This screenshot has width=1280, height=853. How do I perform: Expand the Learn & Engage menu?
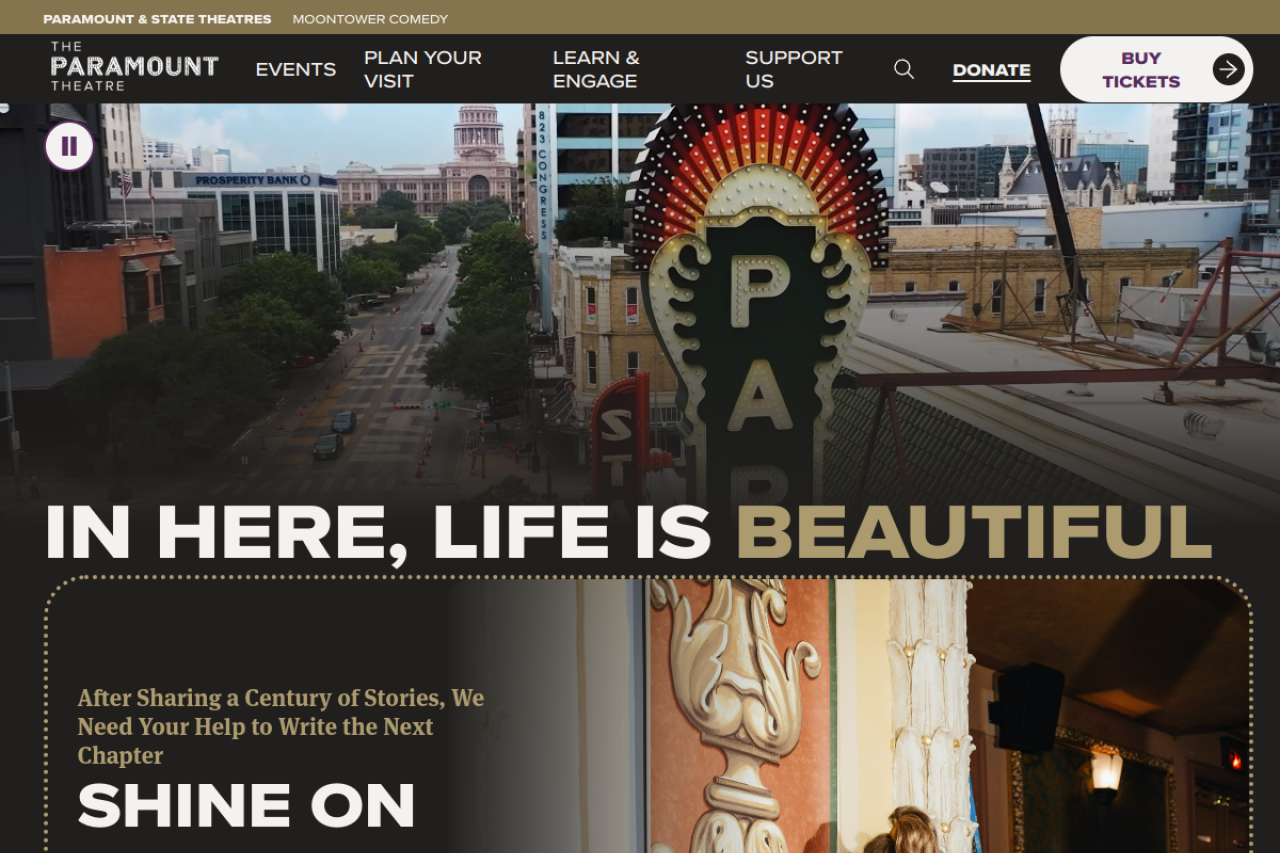[596, 70]
